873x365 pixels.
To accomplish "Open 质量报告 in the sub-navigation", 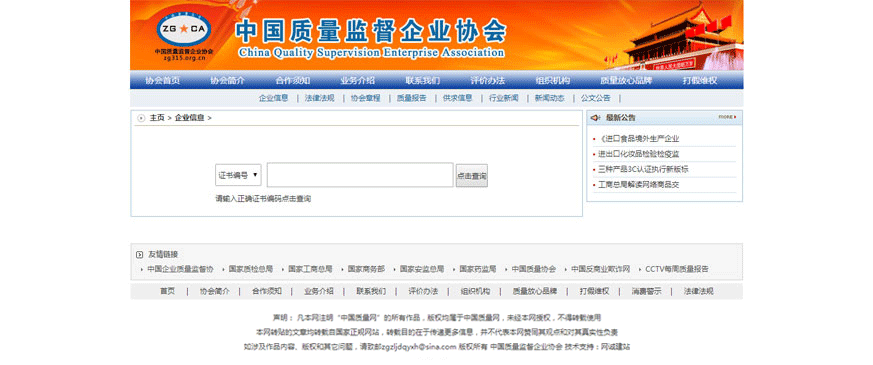I will coord(411,98).
